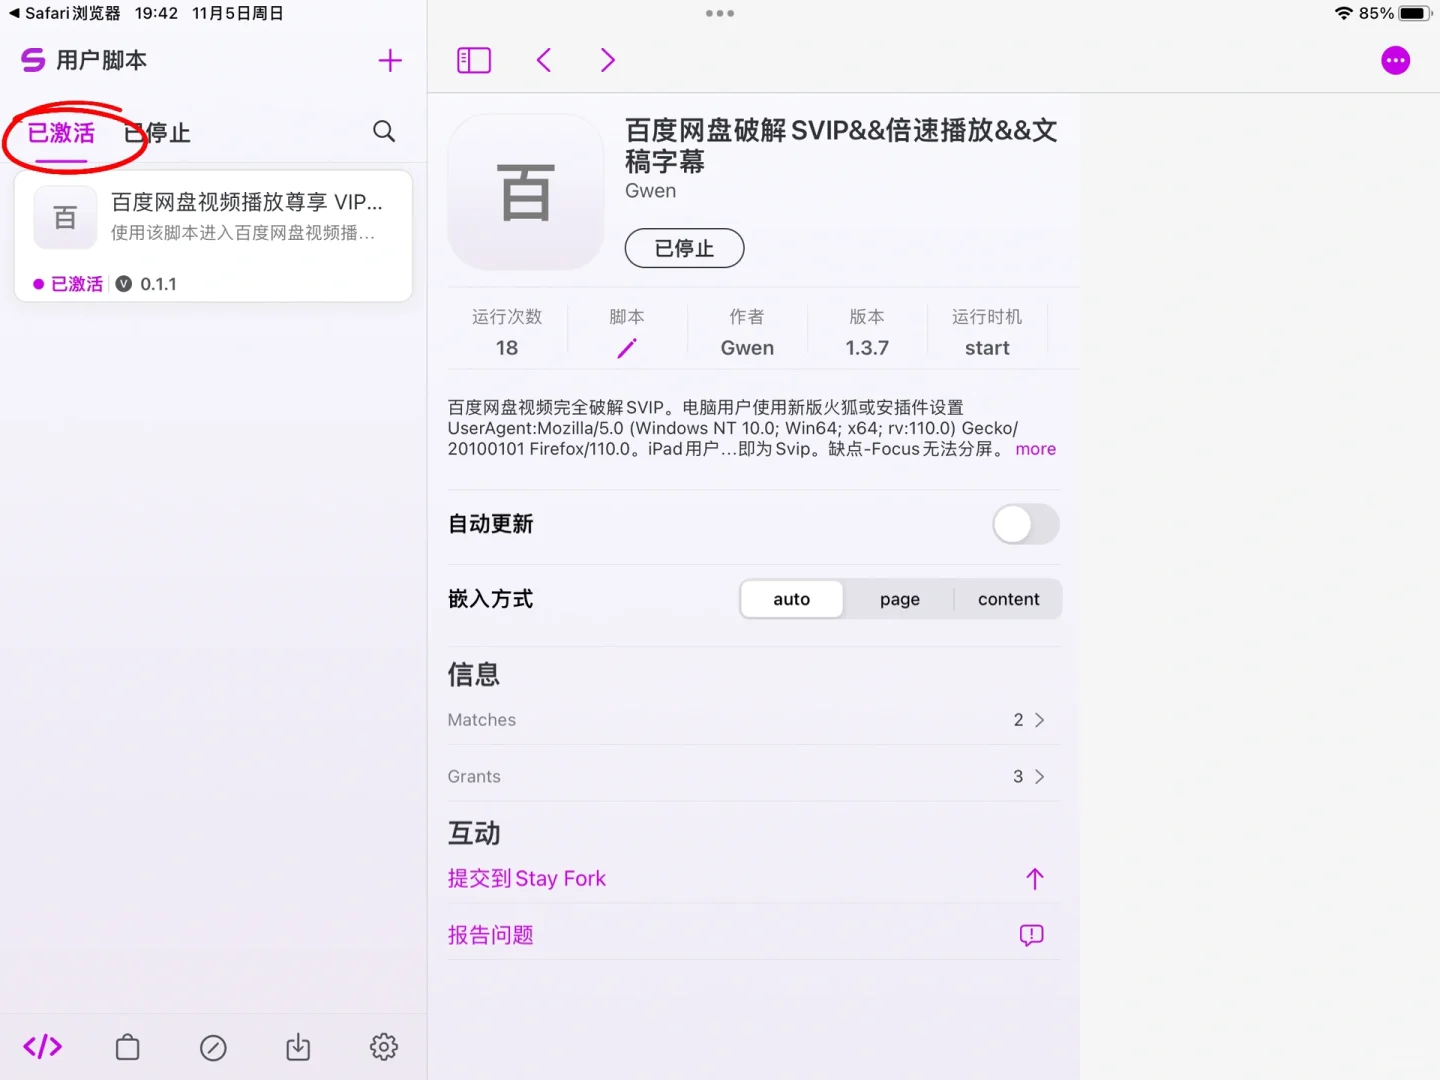Select the scripts code editor icon
The height and width of the screenshot is (1080, 1440).
coord(42,1046)
